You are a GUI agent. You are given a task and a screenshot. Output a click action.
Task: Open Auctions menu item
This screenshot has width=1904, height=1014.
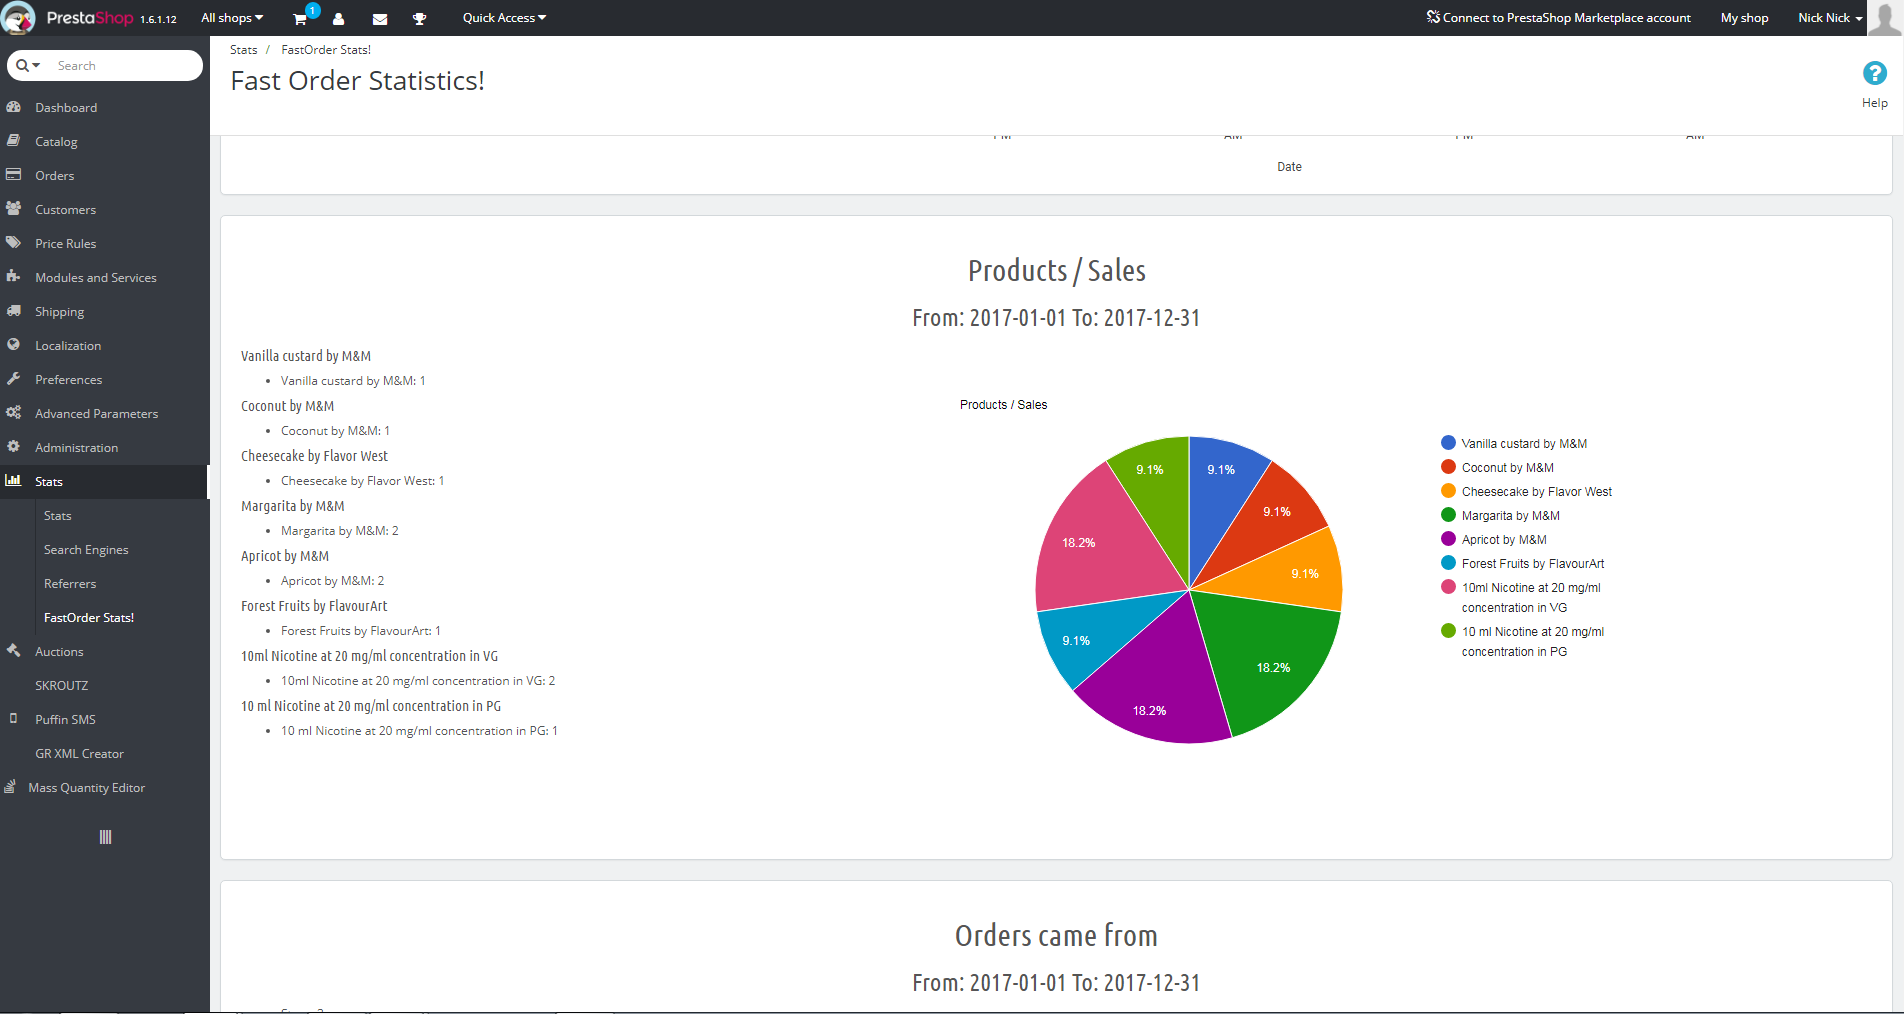(59, 652)
